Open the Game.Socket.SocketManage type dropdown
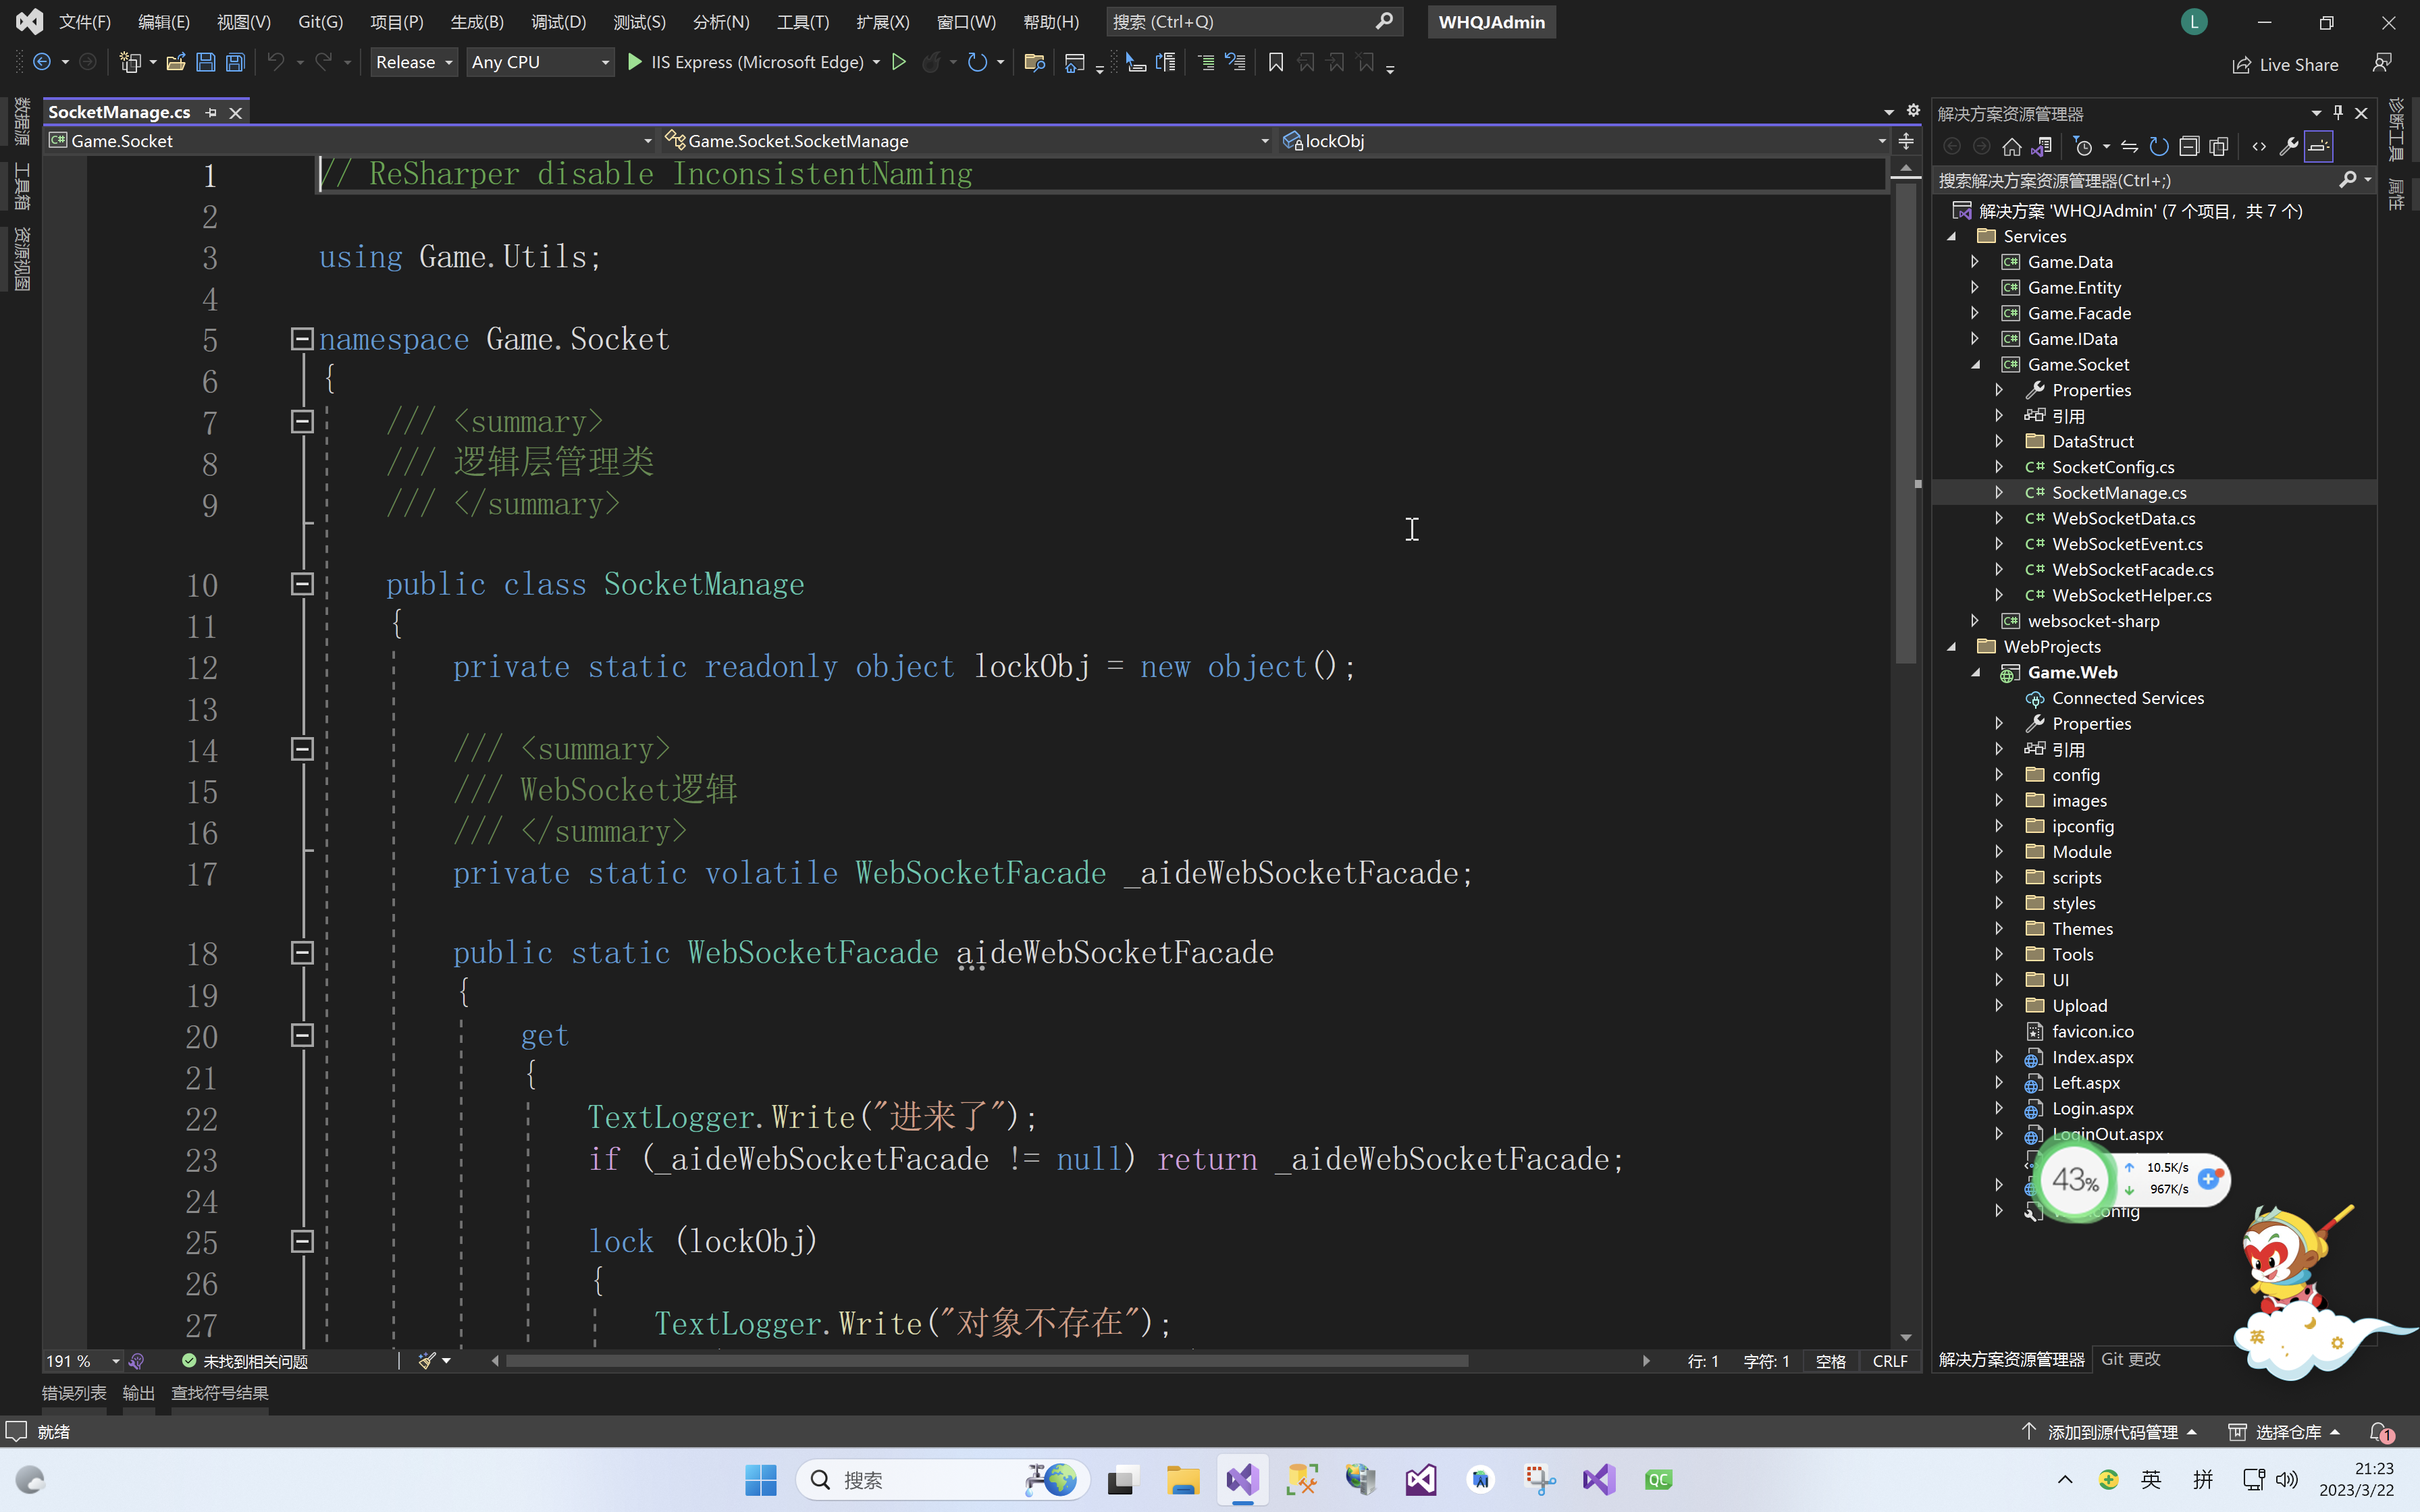The height and width of the screenshot is (1512, 2420). point(967,141)
